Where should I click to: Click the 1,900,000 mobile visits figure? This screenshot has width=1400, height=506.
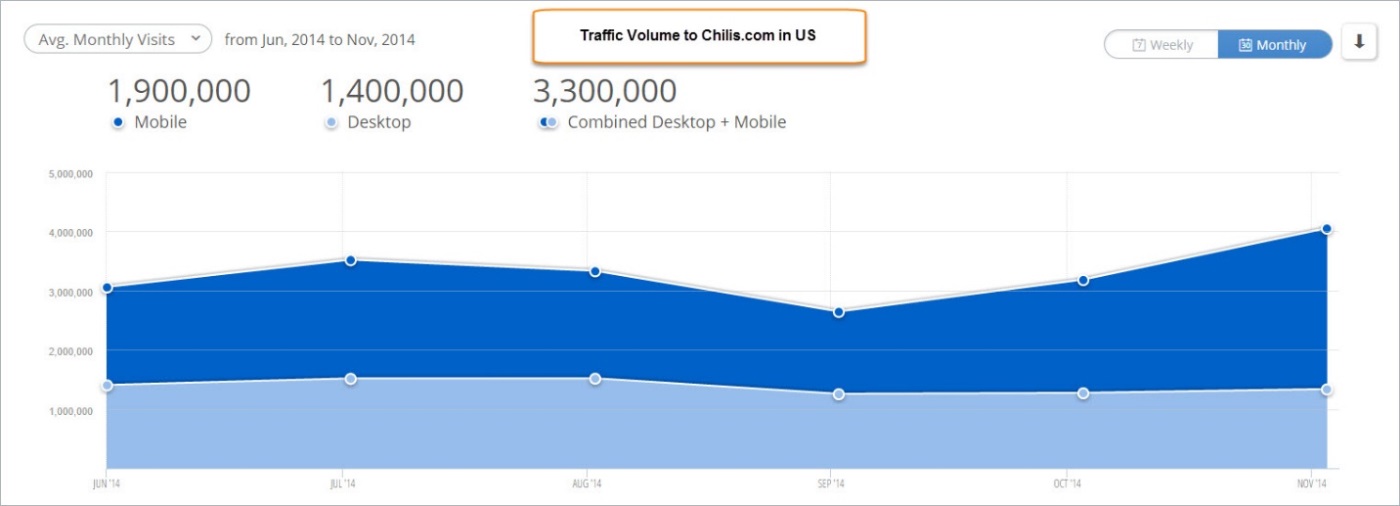pos(178,91)
